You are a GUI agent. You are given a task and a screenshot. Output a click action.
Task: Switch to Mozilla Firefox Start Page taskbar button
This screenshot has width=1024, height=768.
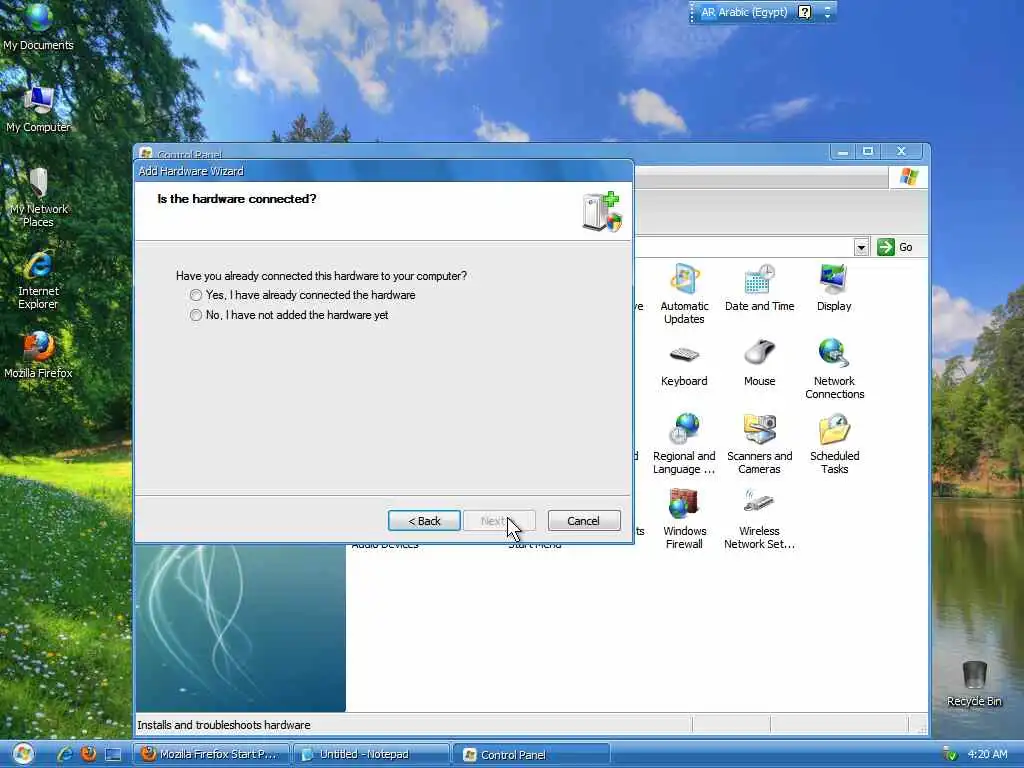(211, 754)
